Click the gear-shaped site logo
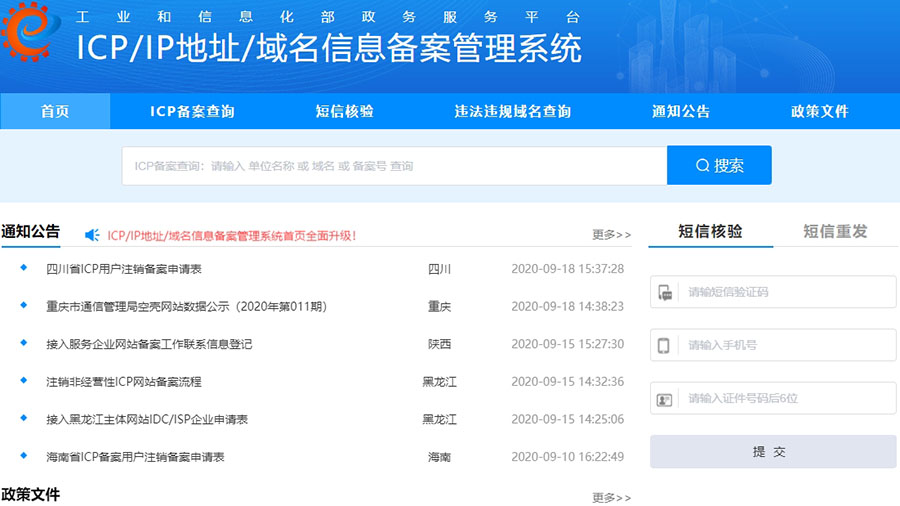 (x=30, y=32)
